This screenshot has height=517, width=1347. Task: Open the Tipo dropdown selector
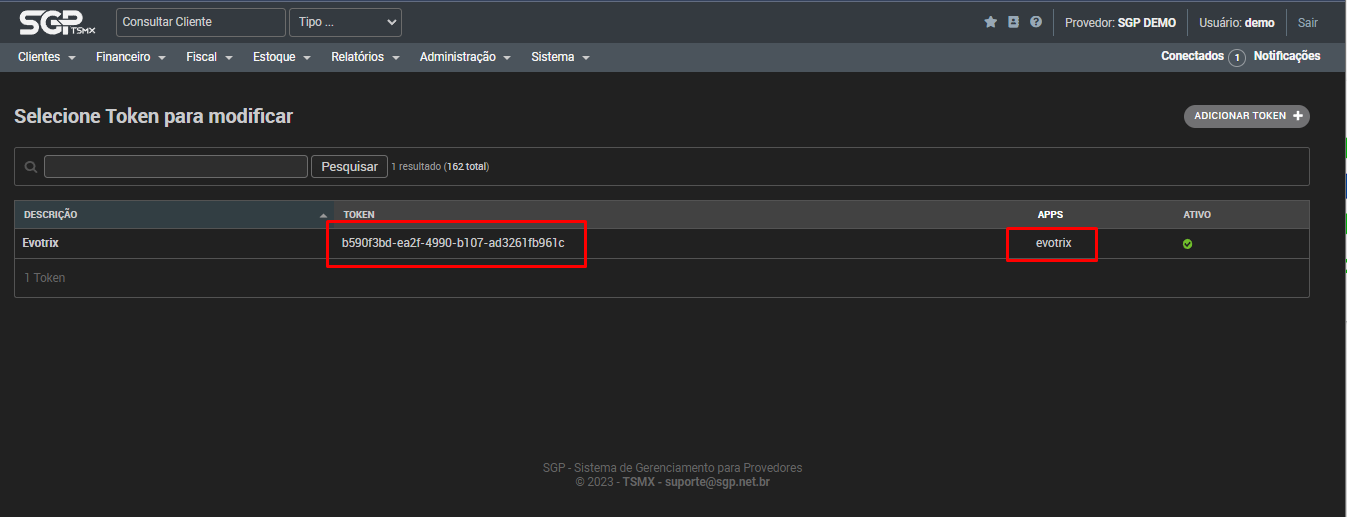pyautogui.click(x=345, y=22)
